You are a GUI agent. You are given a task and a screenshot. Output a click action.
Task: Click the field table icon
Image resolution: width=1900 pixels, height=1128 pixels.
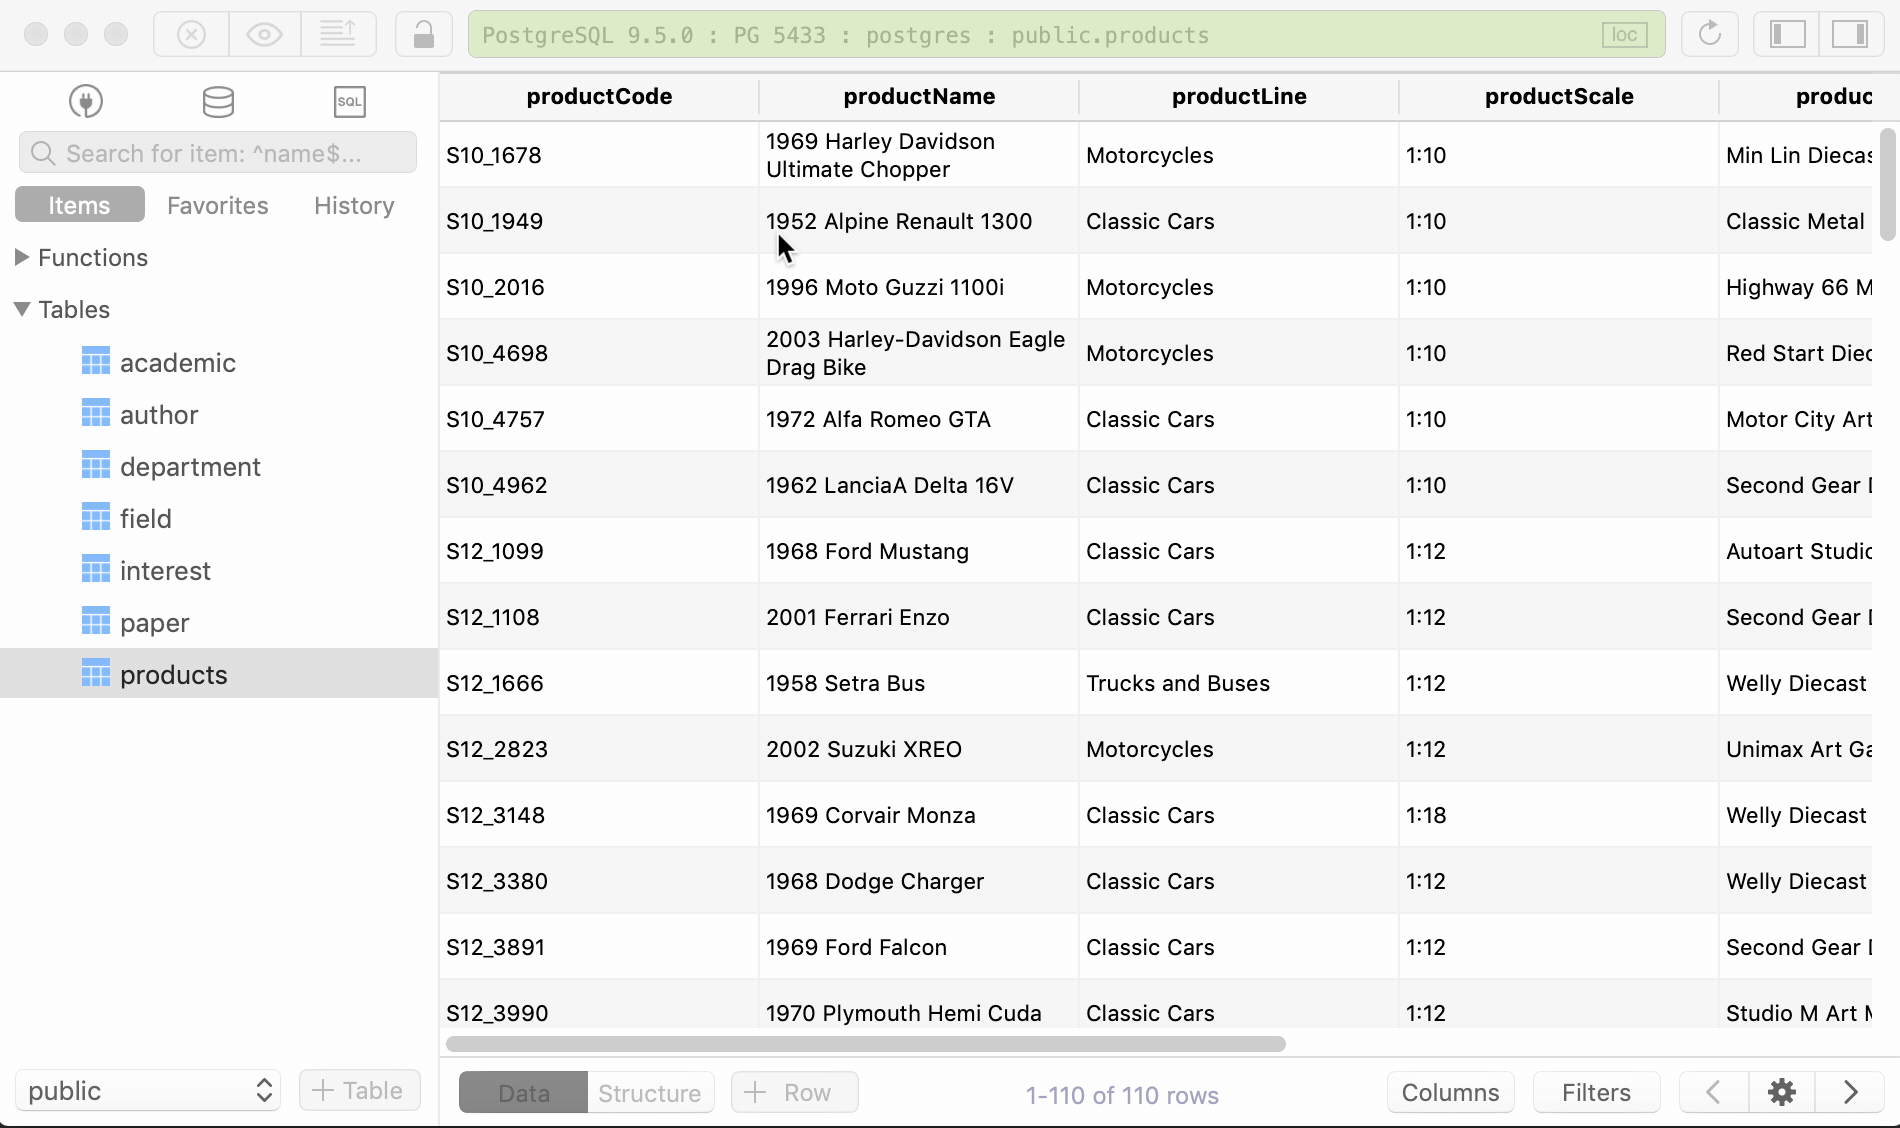tap(96, 518)
